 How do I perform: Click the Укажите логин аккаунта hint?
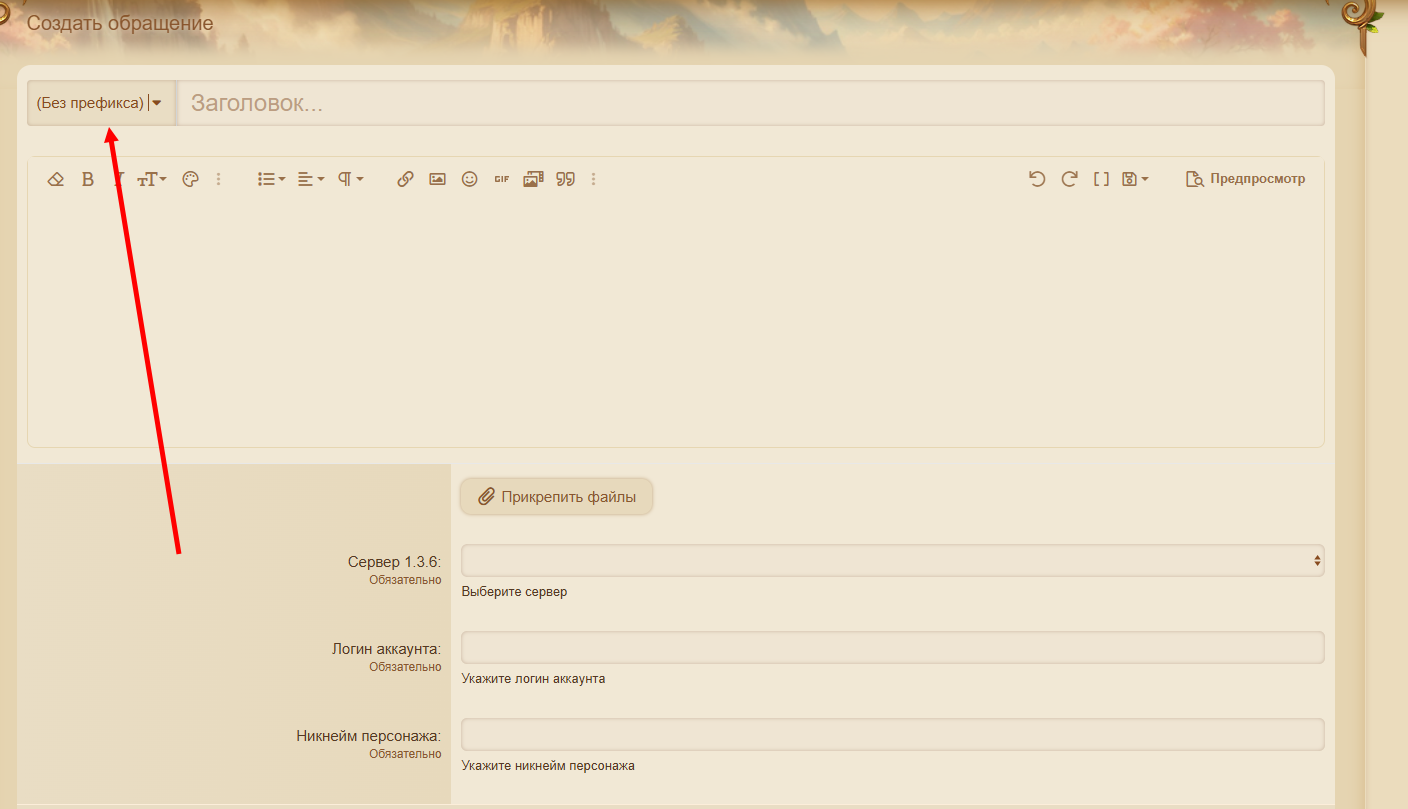pyautogui.click(x=533, y=679)
